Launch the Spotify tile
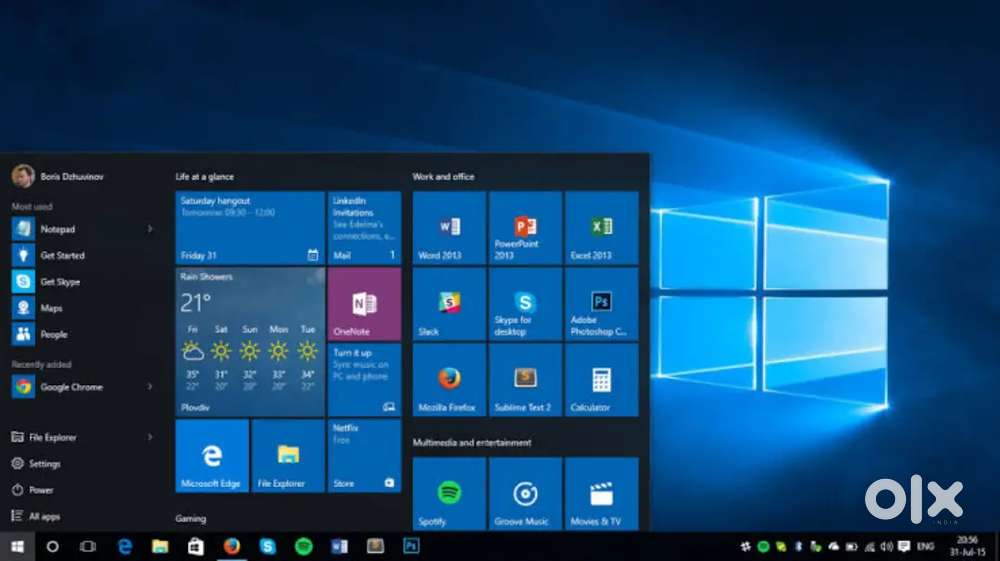1000x561 pixels. coord(449,493)
